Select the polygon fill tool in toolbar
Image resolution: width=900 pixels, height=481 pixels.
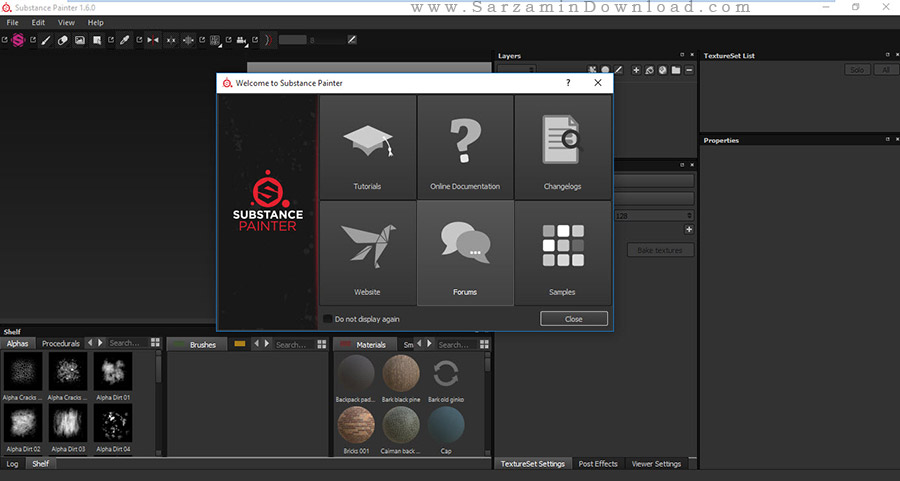[x=96, y=40]
